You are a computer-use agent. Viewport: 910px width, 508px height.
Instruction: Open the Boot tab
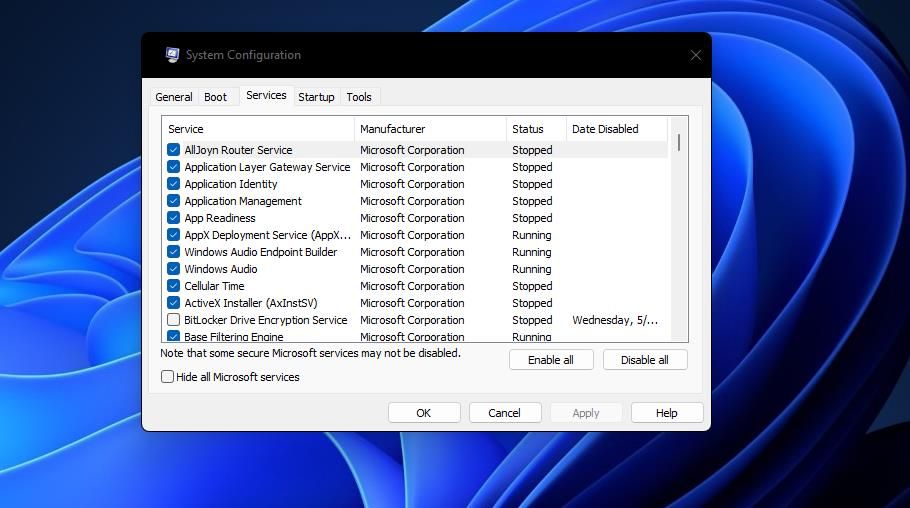tap(215, 97)
